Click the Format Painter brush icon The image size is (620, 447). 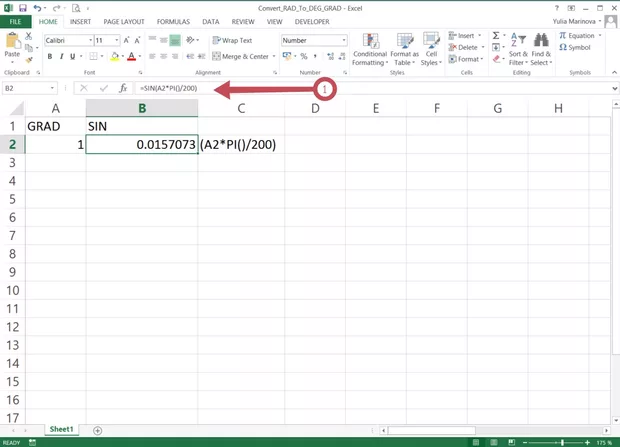point(31,58)
